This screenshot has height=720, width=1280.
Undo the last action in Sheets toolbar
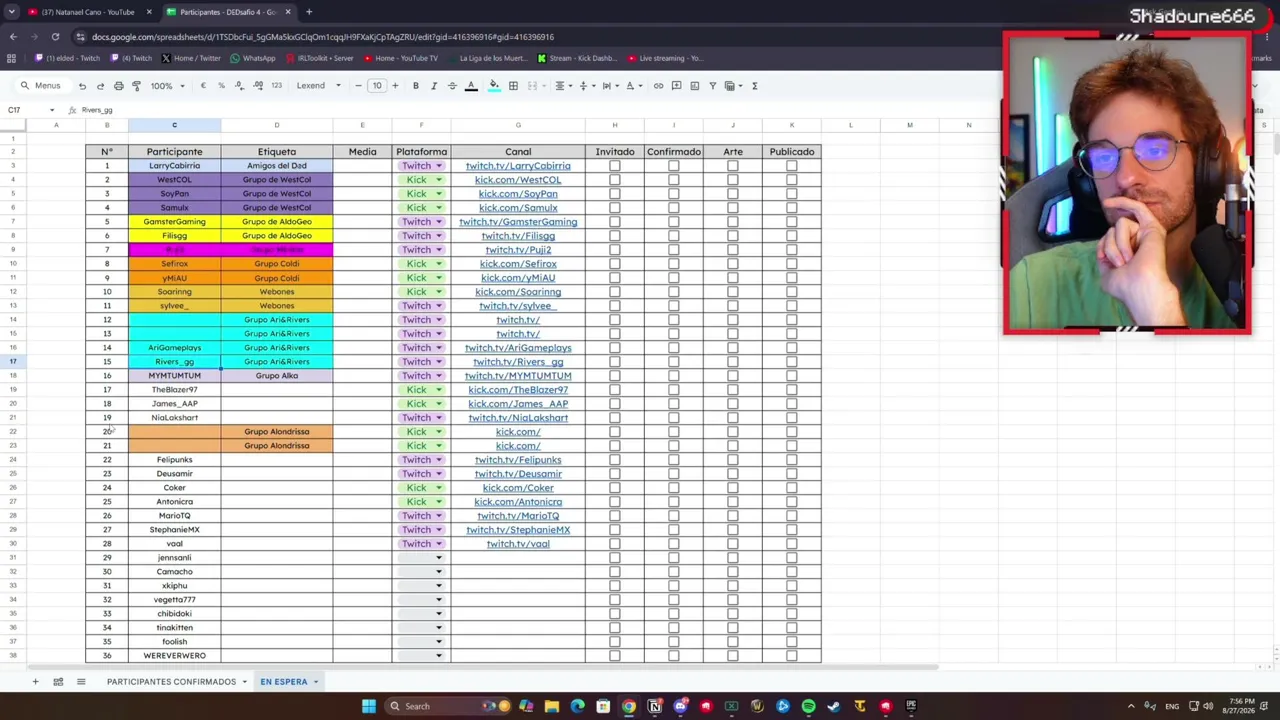pyautogui.click(x=82, y=86)
